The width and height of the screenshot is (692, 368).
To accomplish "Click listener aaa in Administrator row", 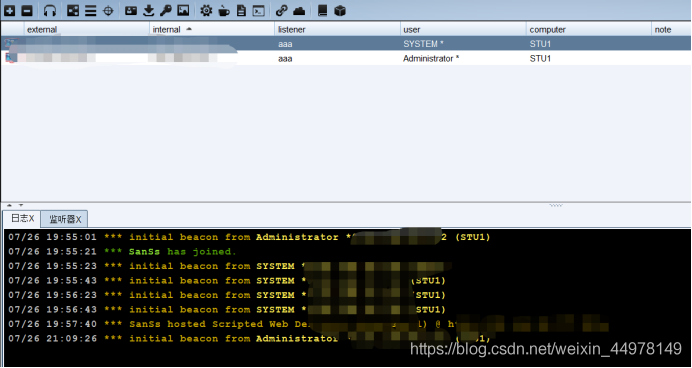I will click(x=286, y=59).
